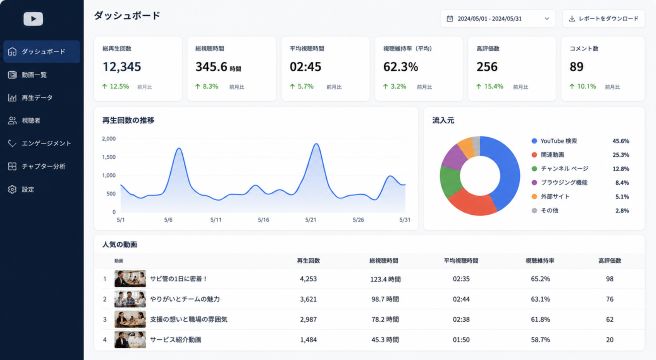
Task: Click the green up arrow next to 5.7%
Action: [292, 86]
